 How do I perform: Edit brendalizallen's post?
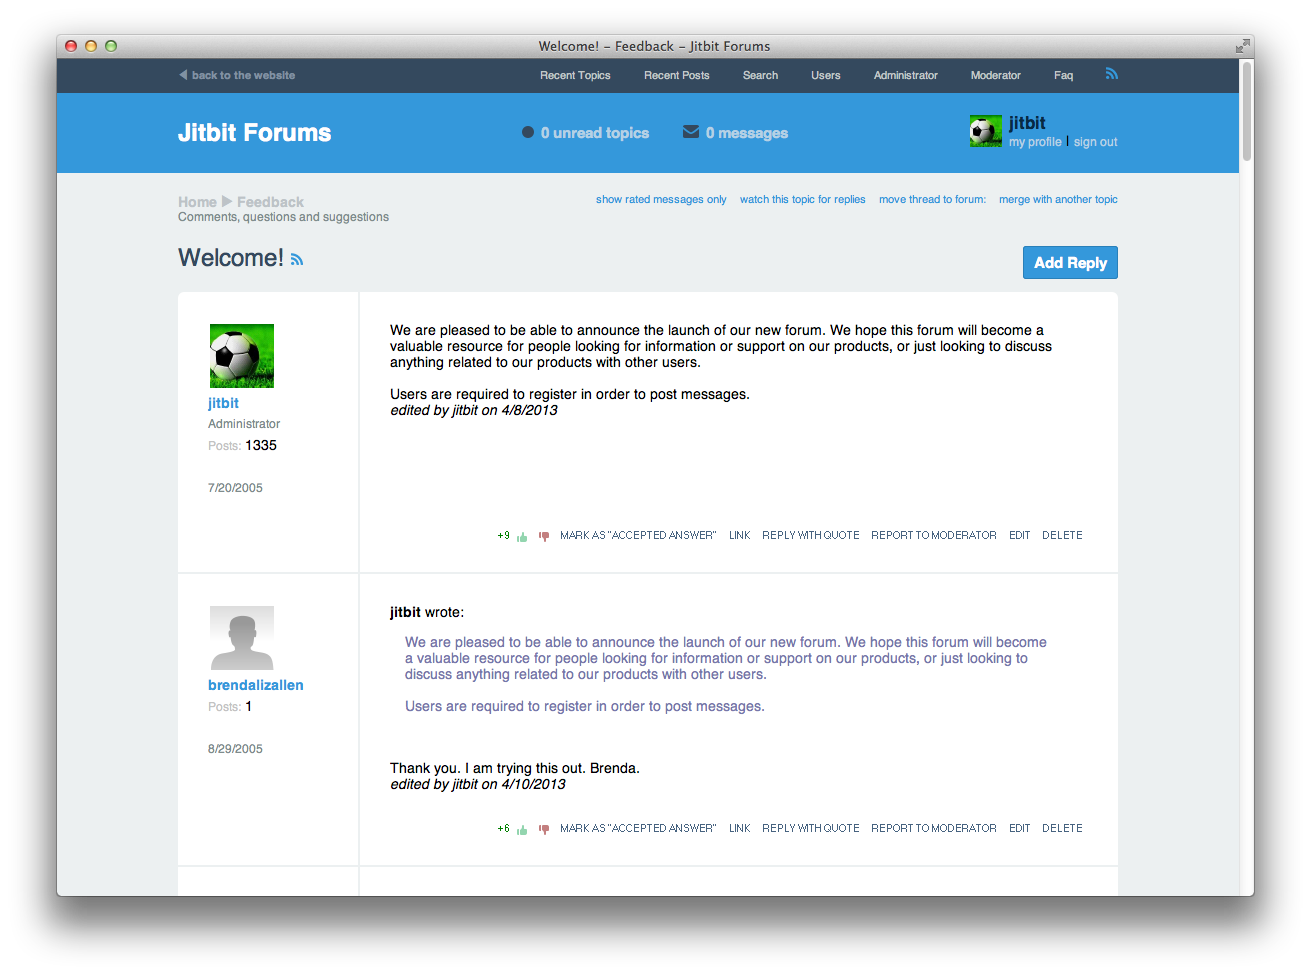point(1019,829)
